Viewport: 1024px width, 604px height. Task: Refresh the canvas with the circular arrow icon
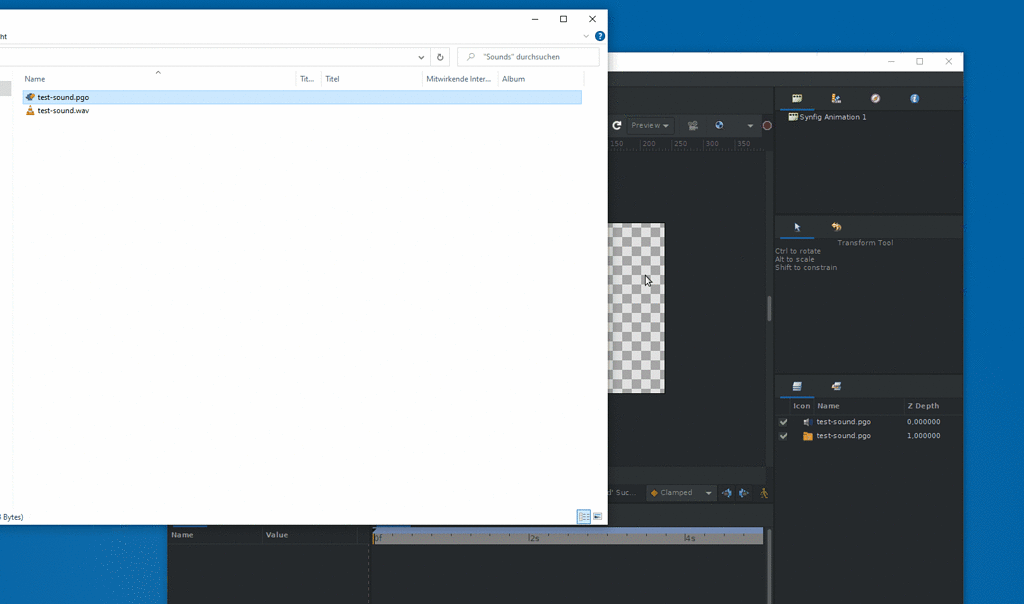click(616, 125)
